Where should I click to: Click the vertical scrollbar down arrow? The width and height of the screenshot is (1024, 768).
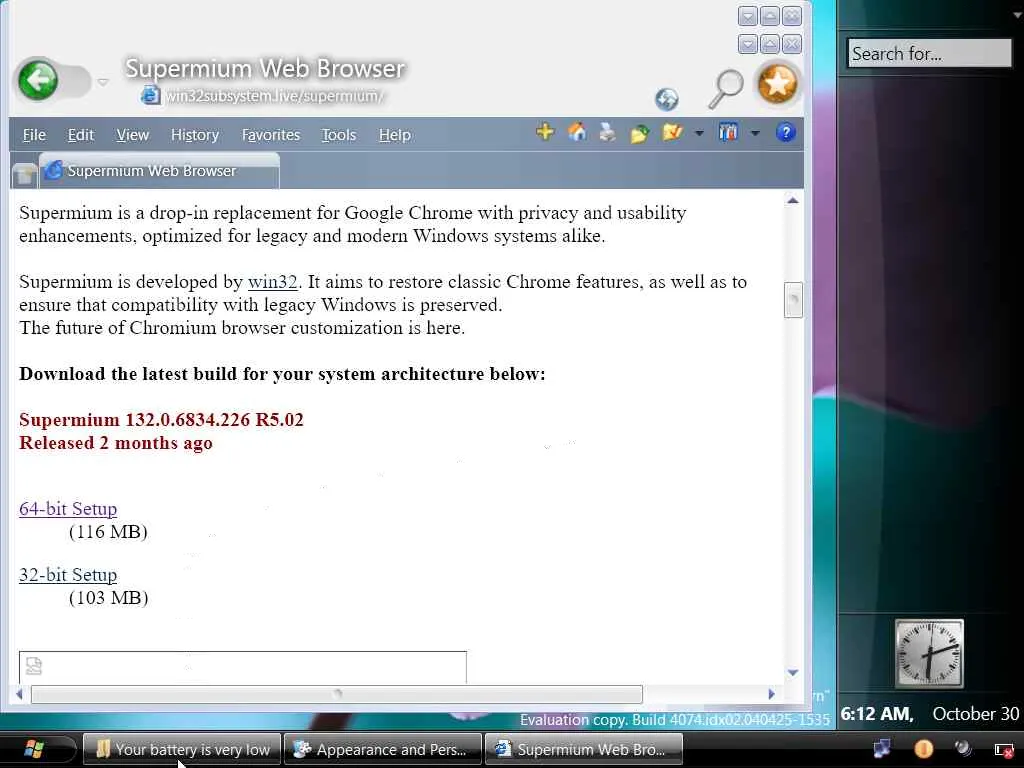click(x=793, y=673)
